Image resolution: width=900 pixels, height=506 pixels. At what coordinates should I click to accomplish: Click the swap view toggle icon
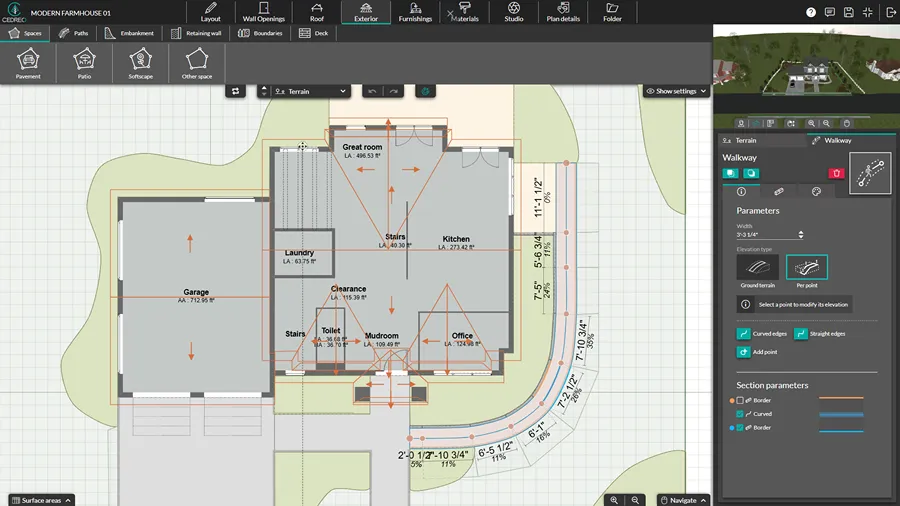235,91
